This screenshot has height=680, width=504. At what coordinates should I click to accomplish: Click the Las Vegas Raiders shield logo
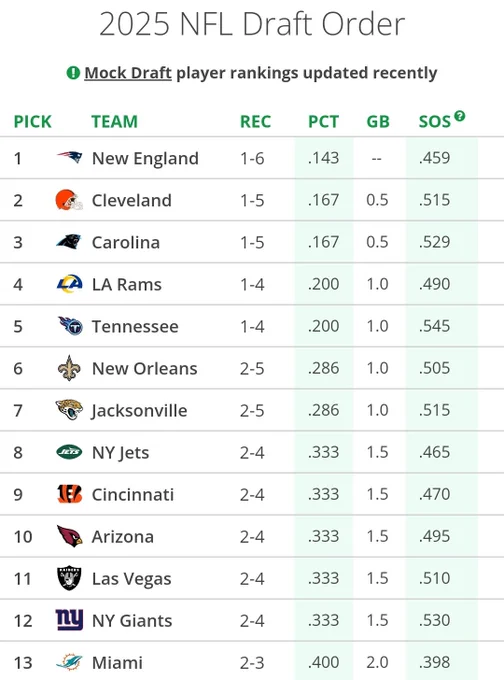69,578
